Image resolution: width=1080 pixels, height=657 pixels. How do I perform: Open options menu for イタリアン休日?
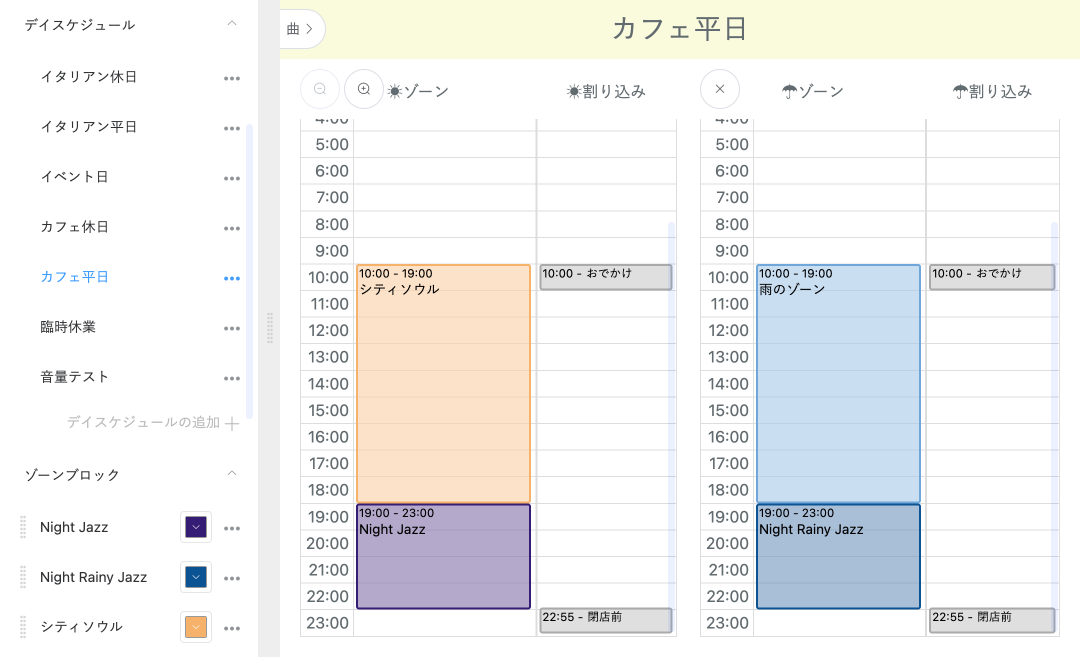click(x=232, y=78)
